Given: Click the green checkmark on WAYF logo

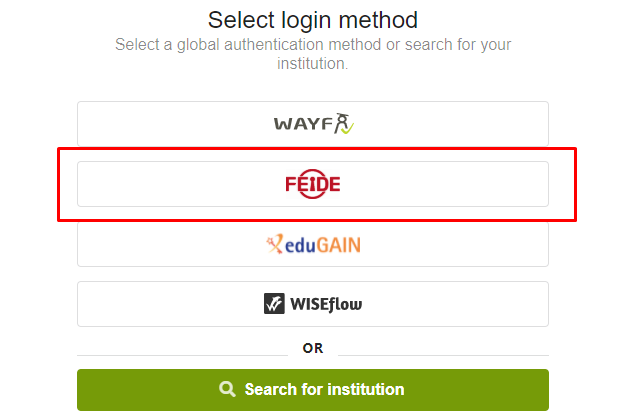Looking at the screenshot, I should (348, 129).
